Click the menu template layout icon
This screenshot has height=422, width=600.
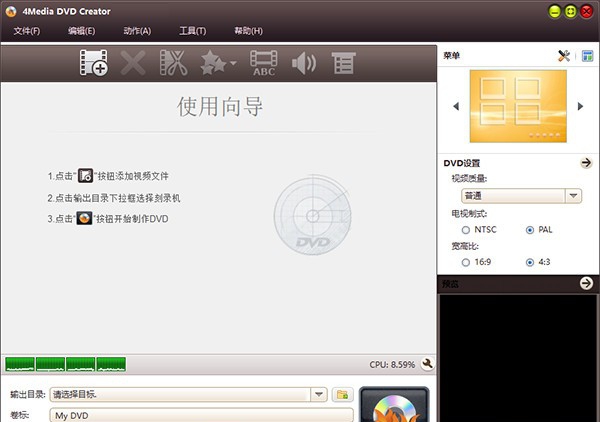587,56
